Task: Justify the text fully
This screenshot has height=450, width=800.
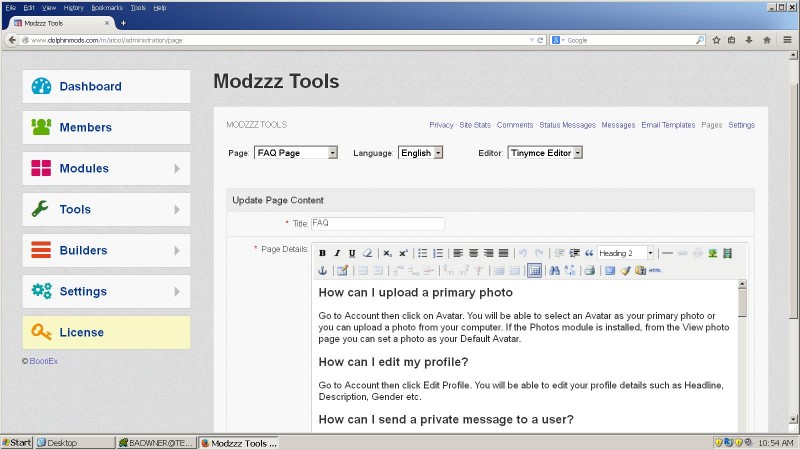Action: click(x=504, y=253)
